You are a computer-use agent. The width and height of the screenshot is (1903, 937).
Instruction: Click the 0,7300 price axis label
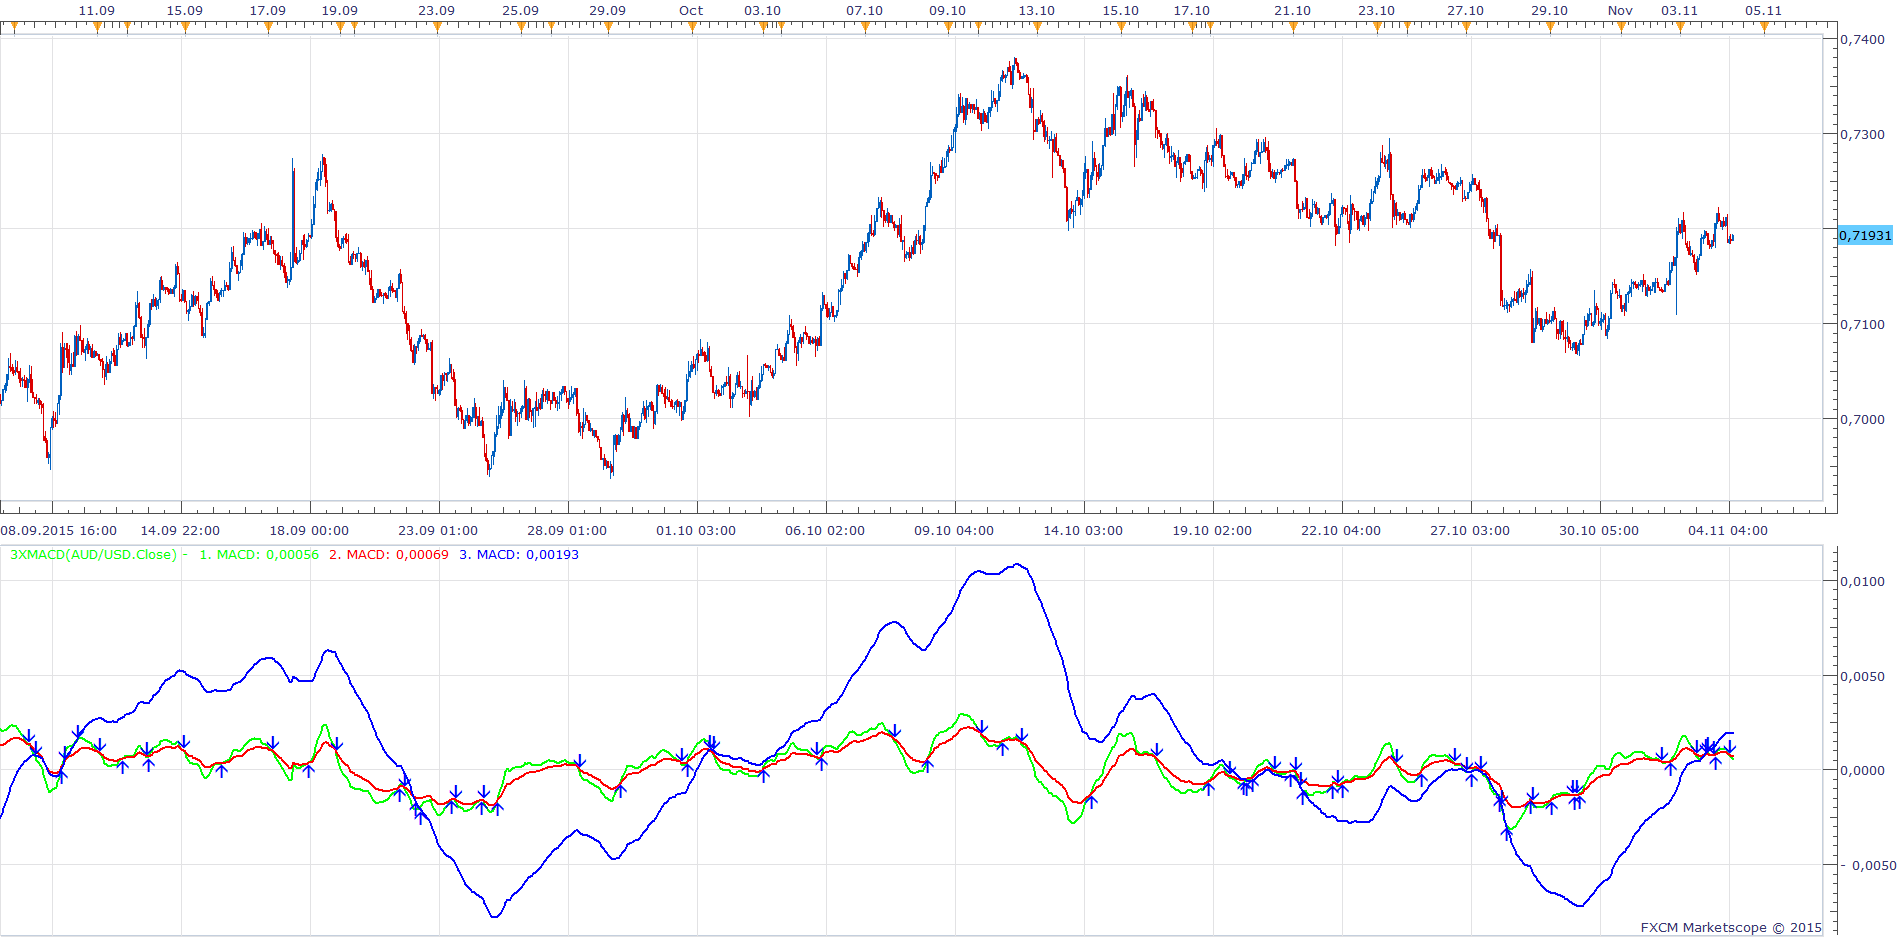coord(1863,134)
